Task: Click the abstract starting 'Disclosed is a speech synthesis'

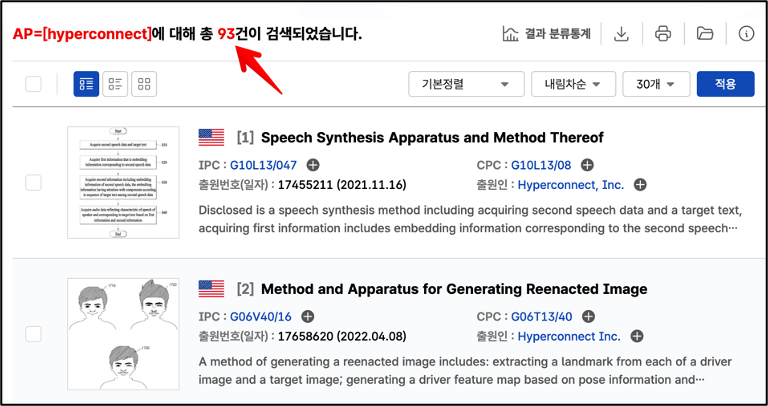Action: pos(471,219)
